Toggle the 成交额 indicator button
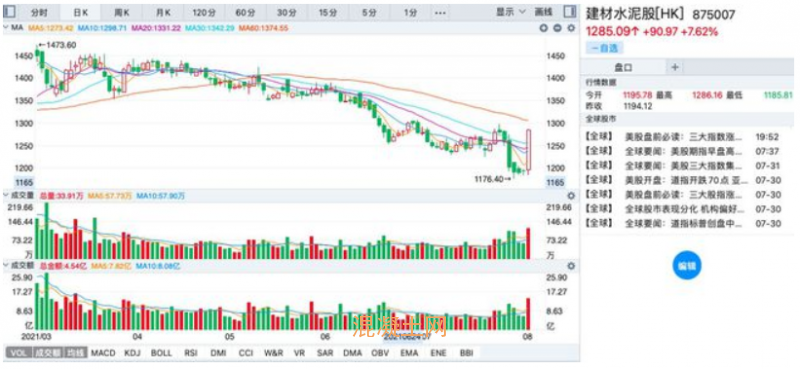The image size is (800, 369). pyautogui.click(x=47, y=353)
